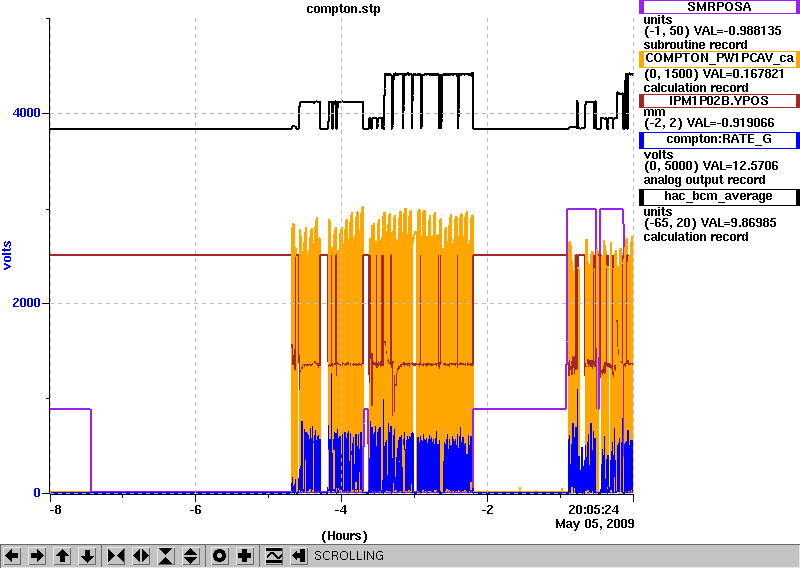The image size is (800, 568).
Task: Click the horizontal zoom-out diamond icon
Action: tap(141, 555)
